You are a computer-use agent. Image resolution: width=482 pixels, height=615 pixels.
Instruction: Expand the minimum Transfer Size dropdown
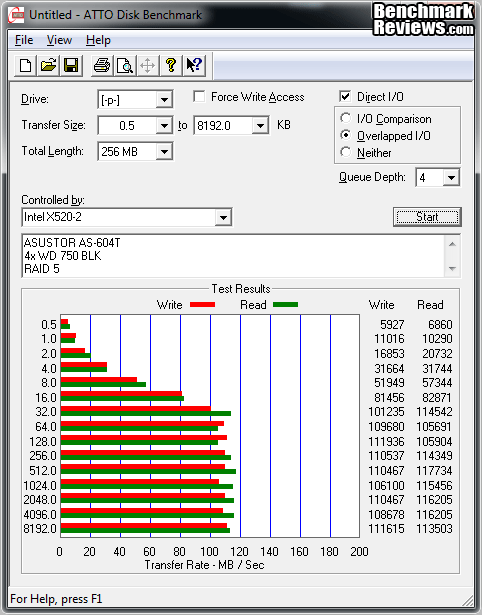click(164, 126)
